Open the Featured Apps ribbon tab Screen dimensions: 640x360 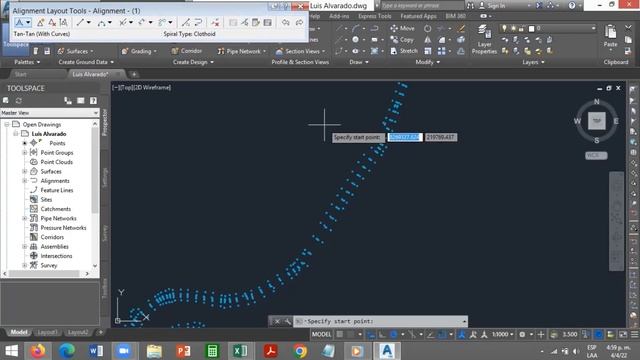(x=418, y=16)
